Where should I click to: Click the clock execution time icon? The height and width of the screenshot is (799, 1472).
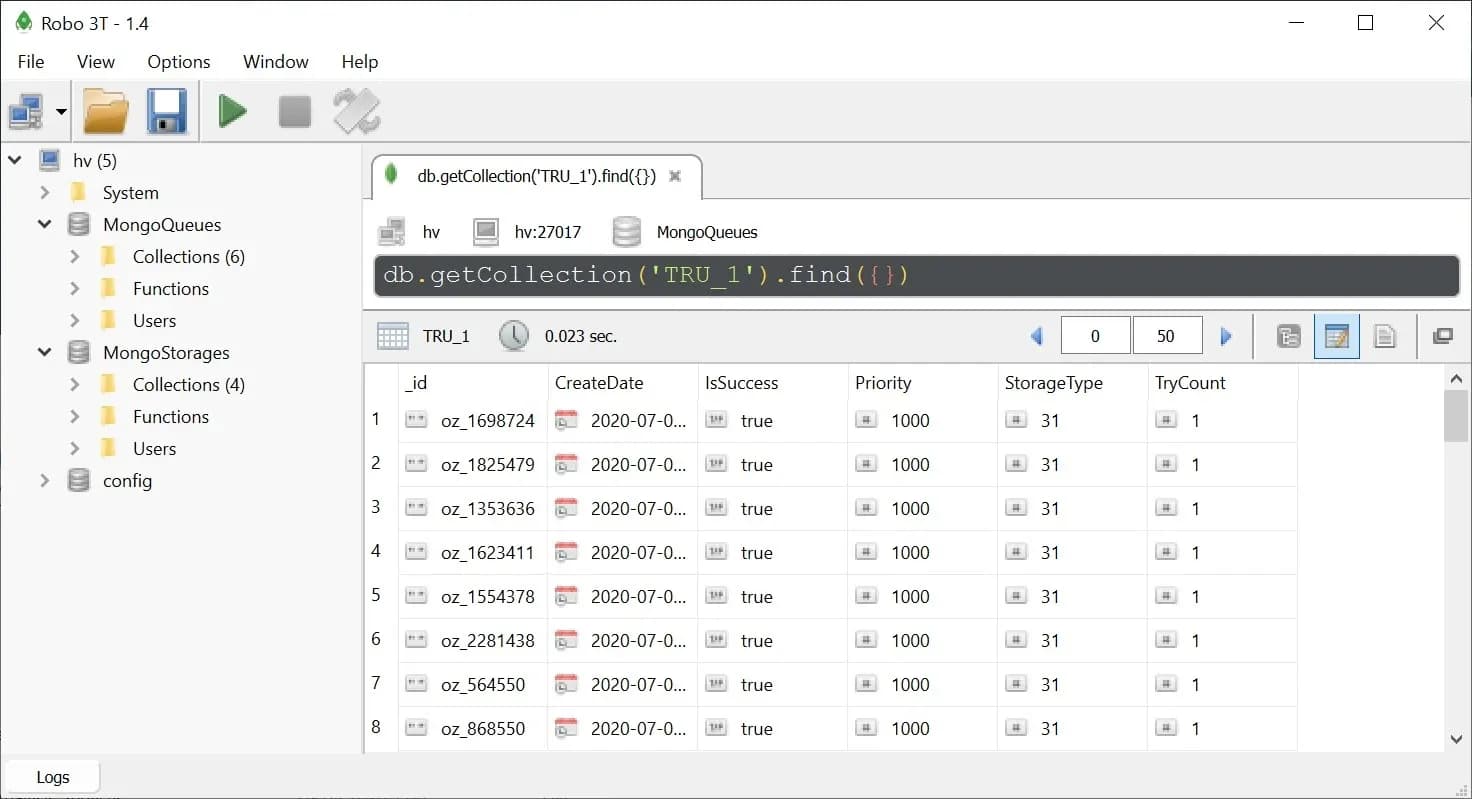(x=514, y=336)
